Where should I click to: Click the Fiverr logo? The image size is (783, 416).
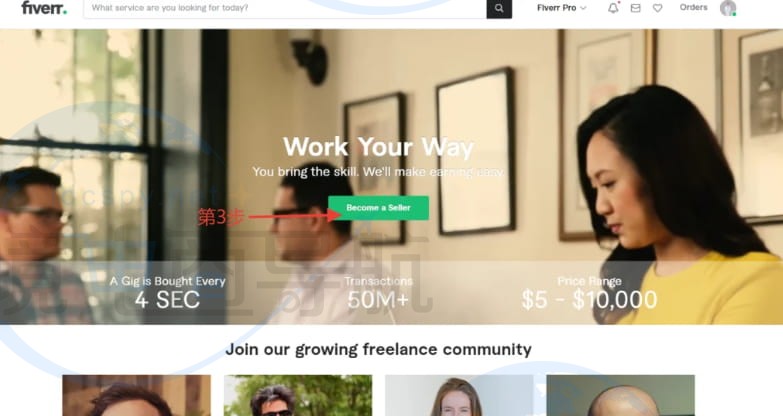click(x=44, y=8)
